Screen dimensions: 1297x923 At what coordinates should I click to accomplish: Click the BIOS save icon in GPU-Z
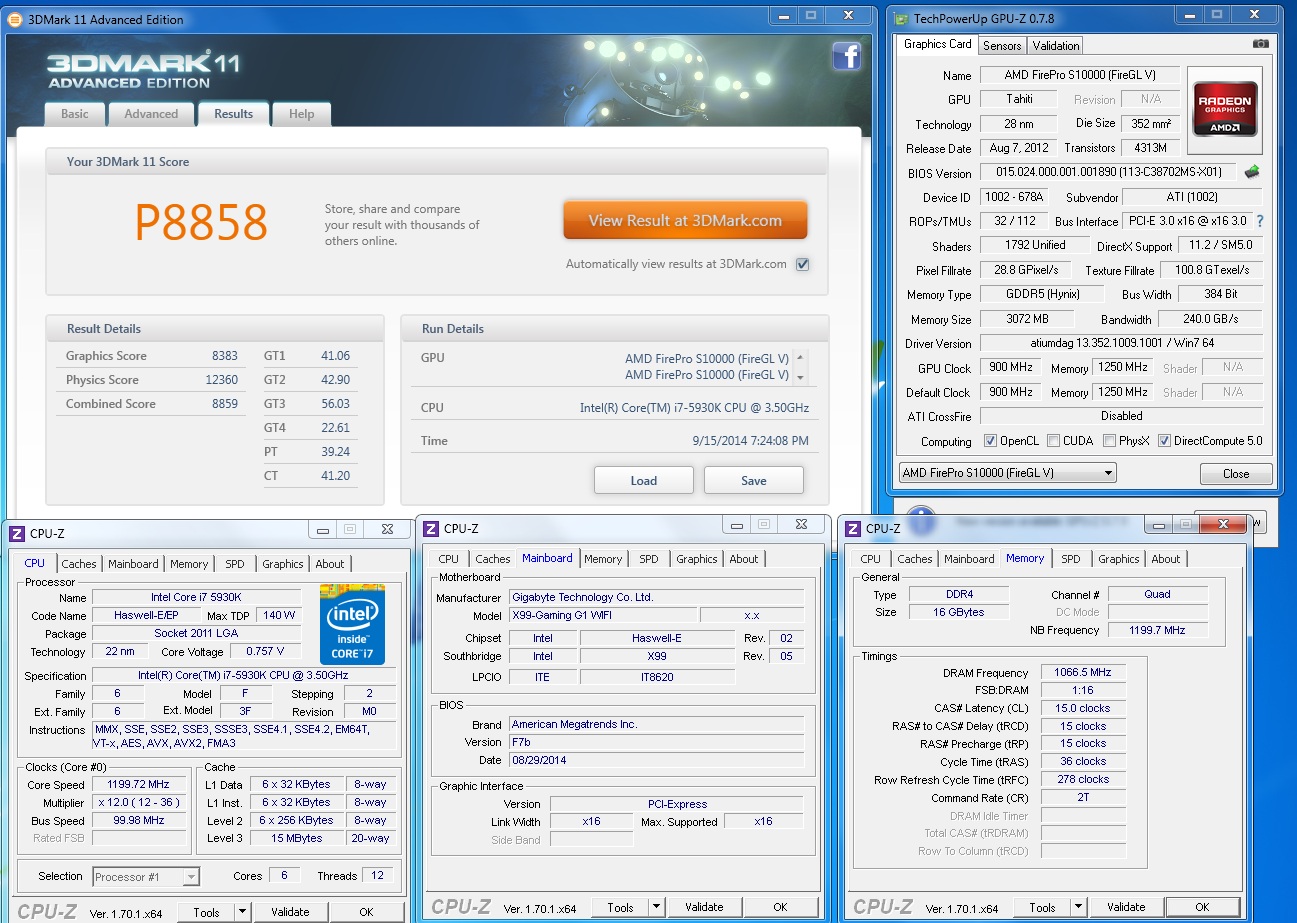click(1252, 172)
